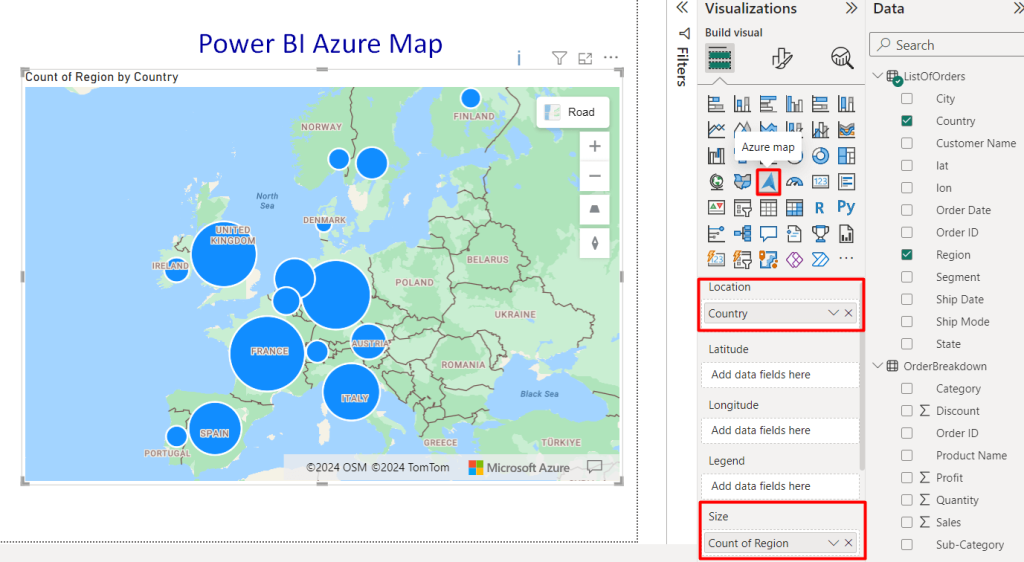
Task: Open the Format visual pane icon
Action: 782,59
